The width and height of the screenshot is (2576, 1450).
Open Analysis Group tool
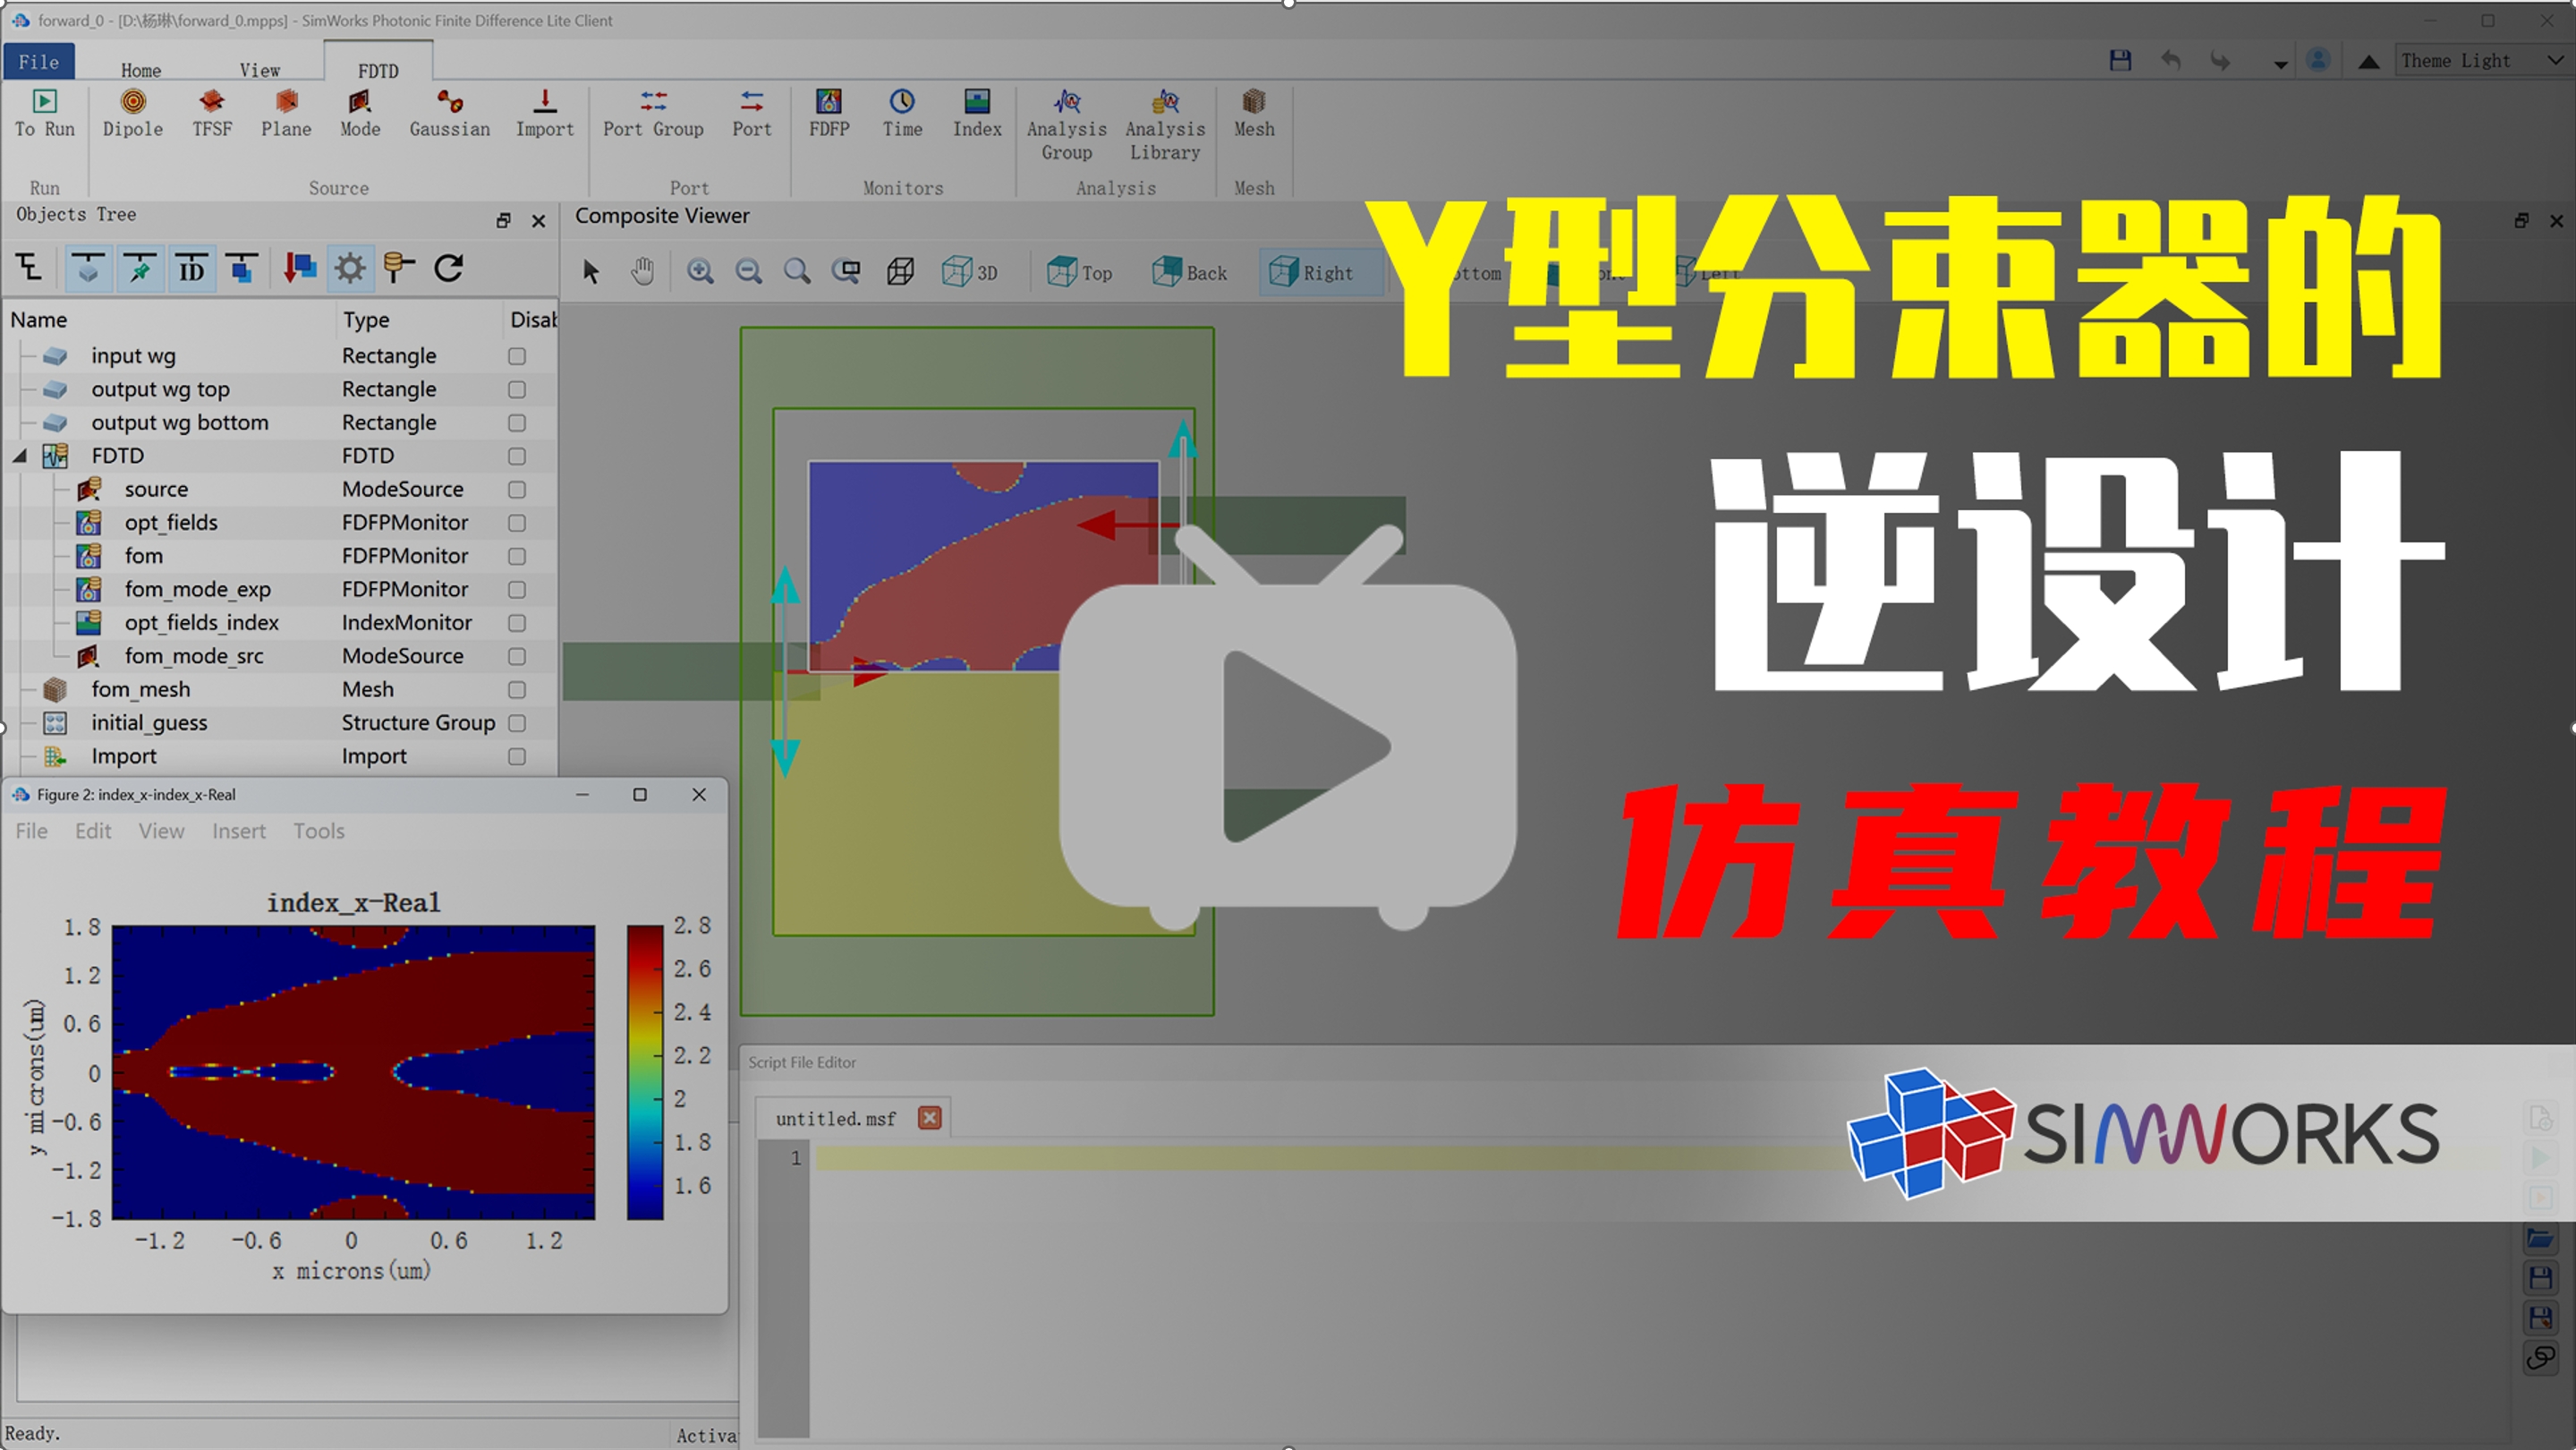[x=1066, y=125]
